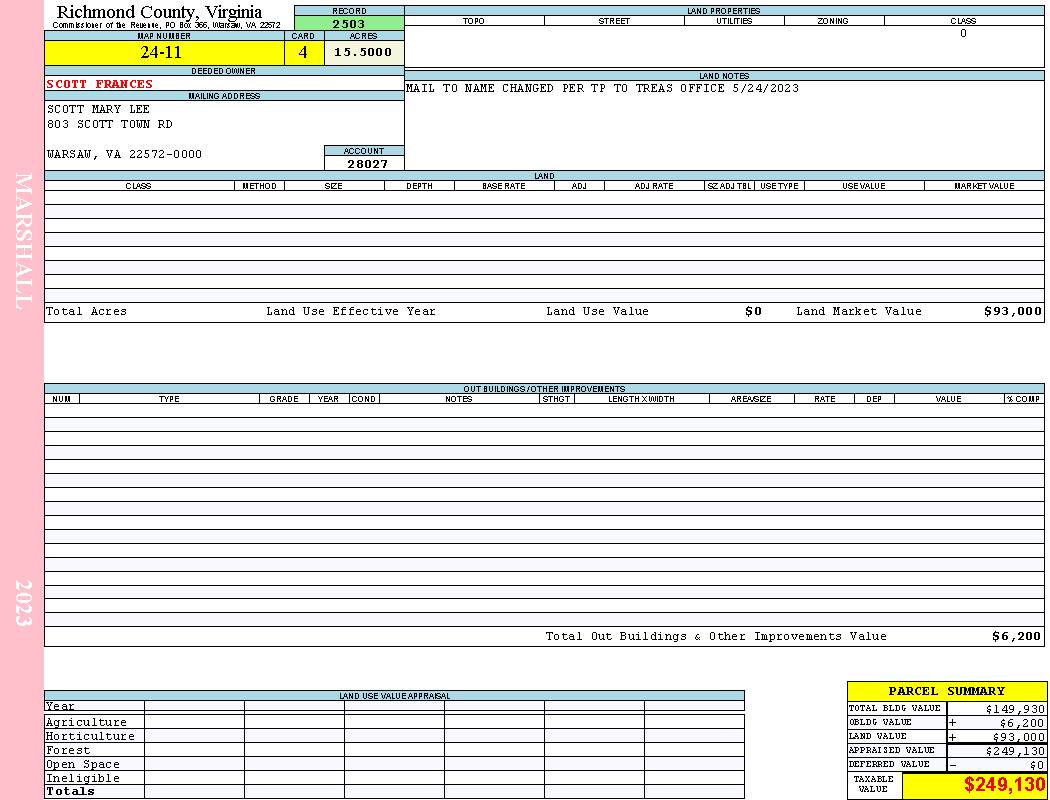
Task: Click the STREET column header
Action: 614,21
